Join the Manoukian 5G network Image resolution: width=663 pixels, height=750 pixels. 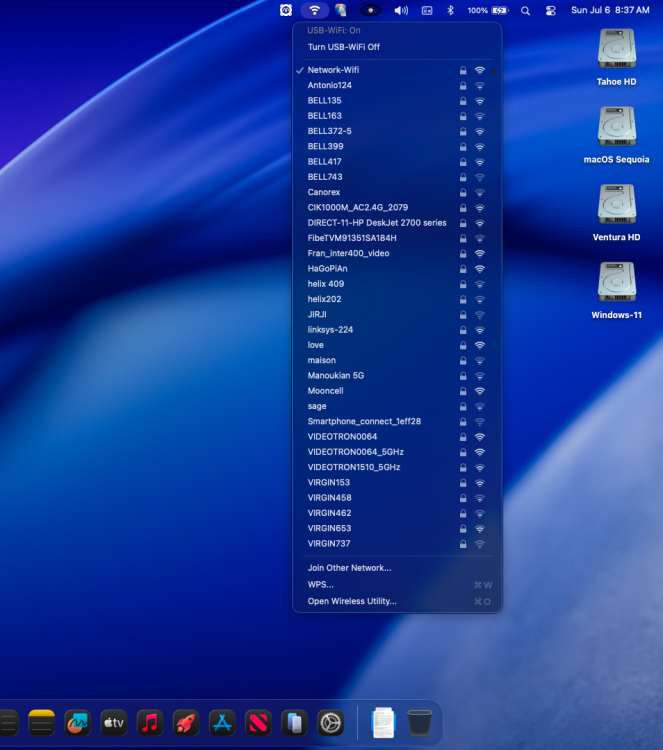(x=397, y=376)
